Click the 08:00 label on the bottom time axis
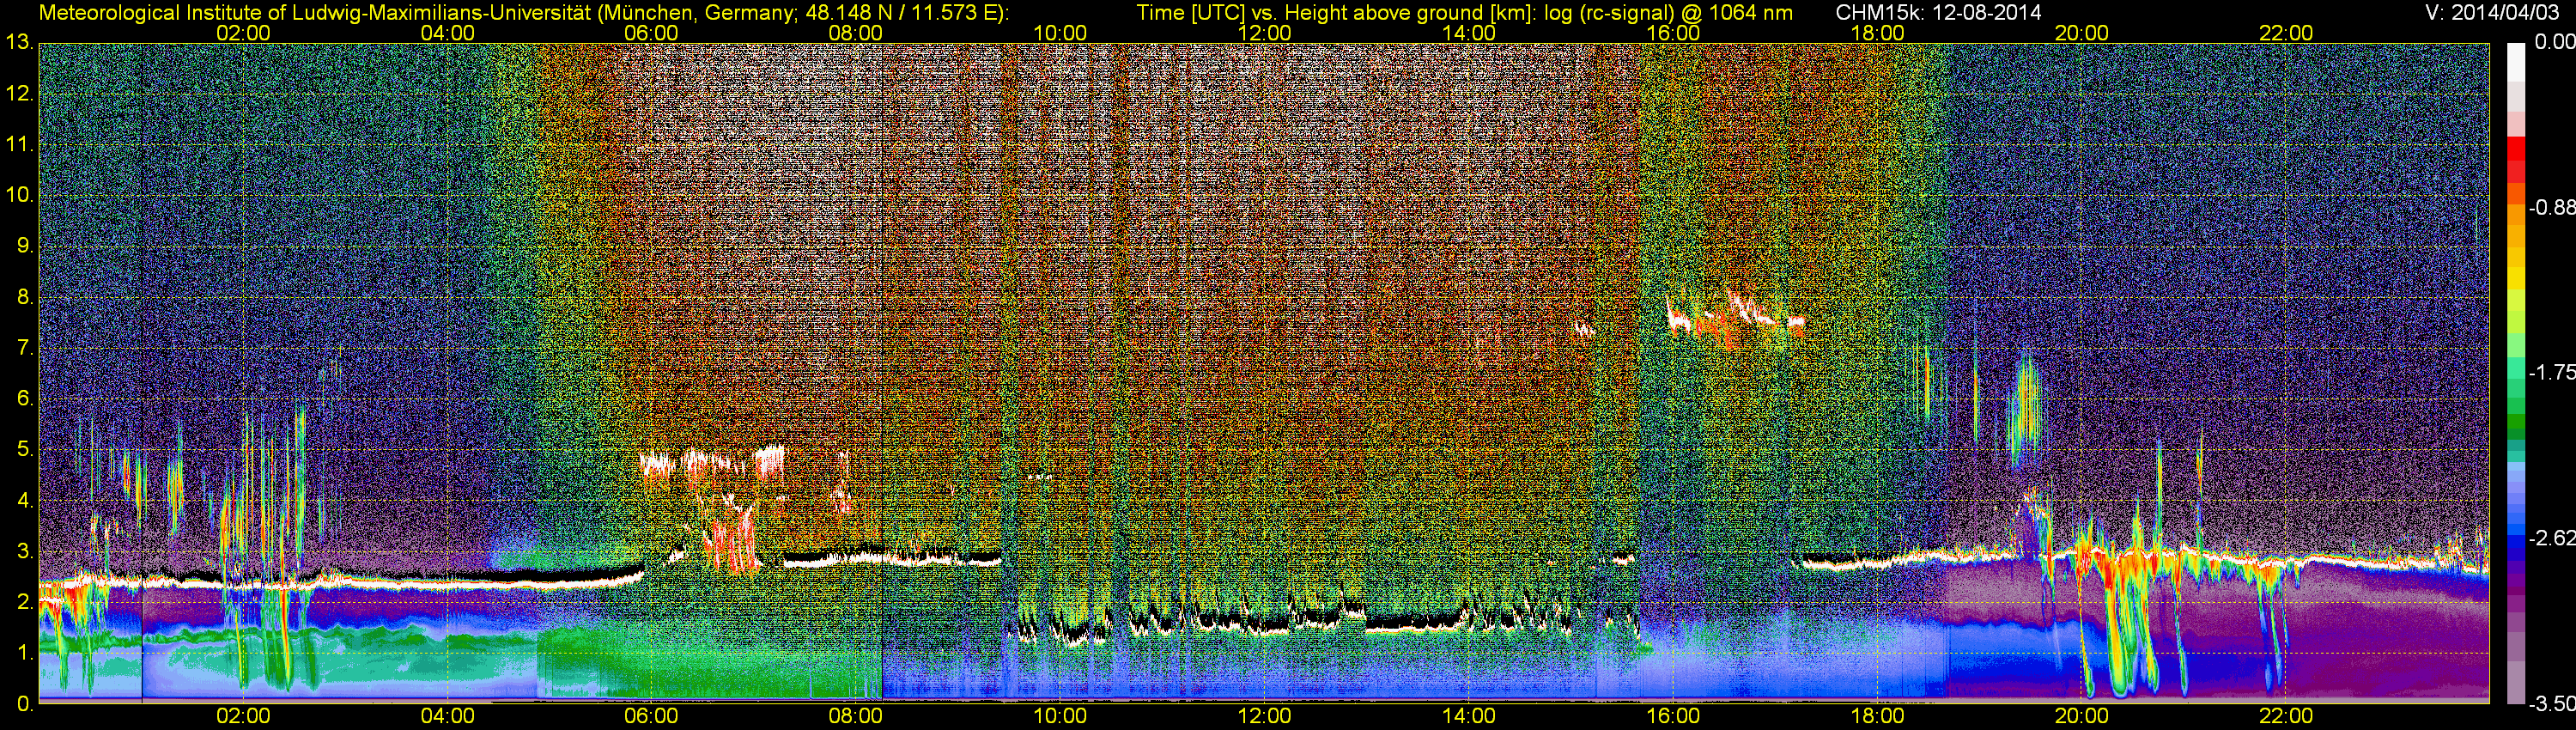The height and width of the screenshot is (730, 2576). 856,716
